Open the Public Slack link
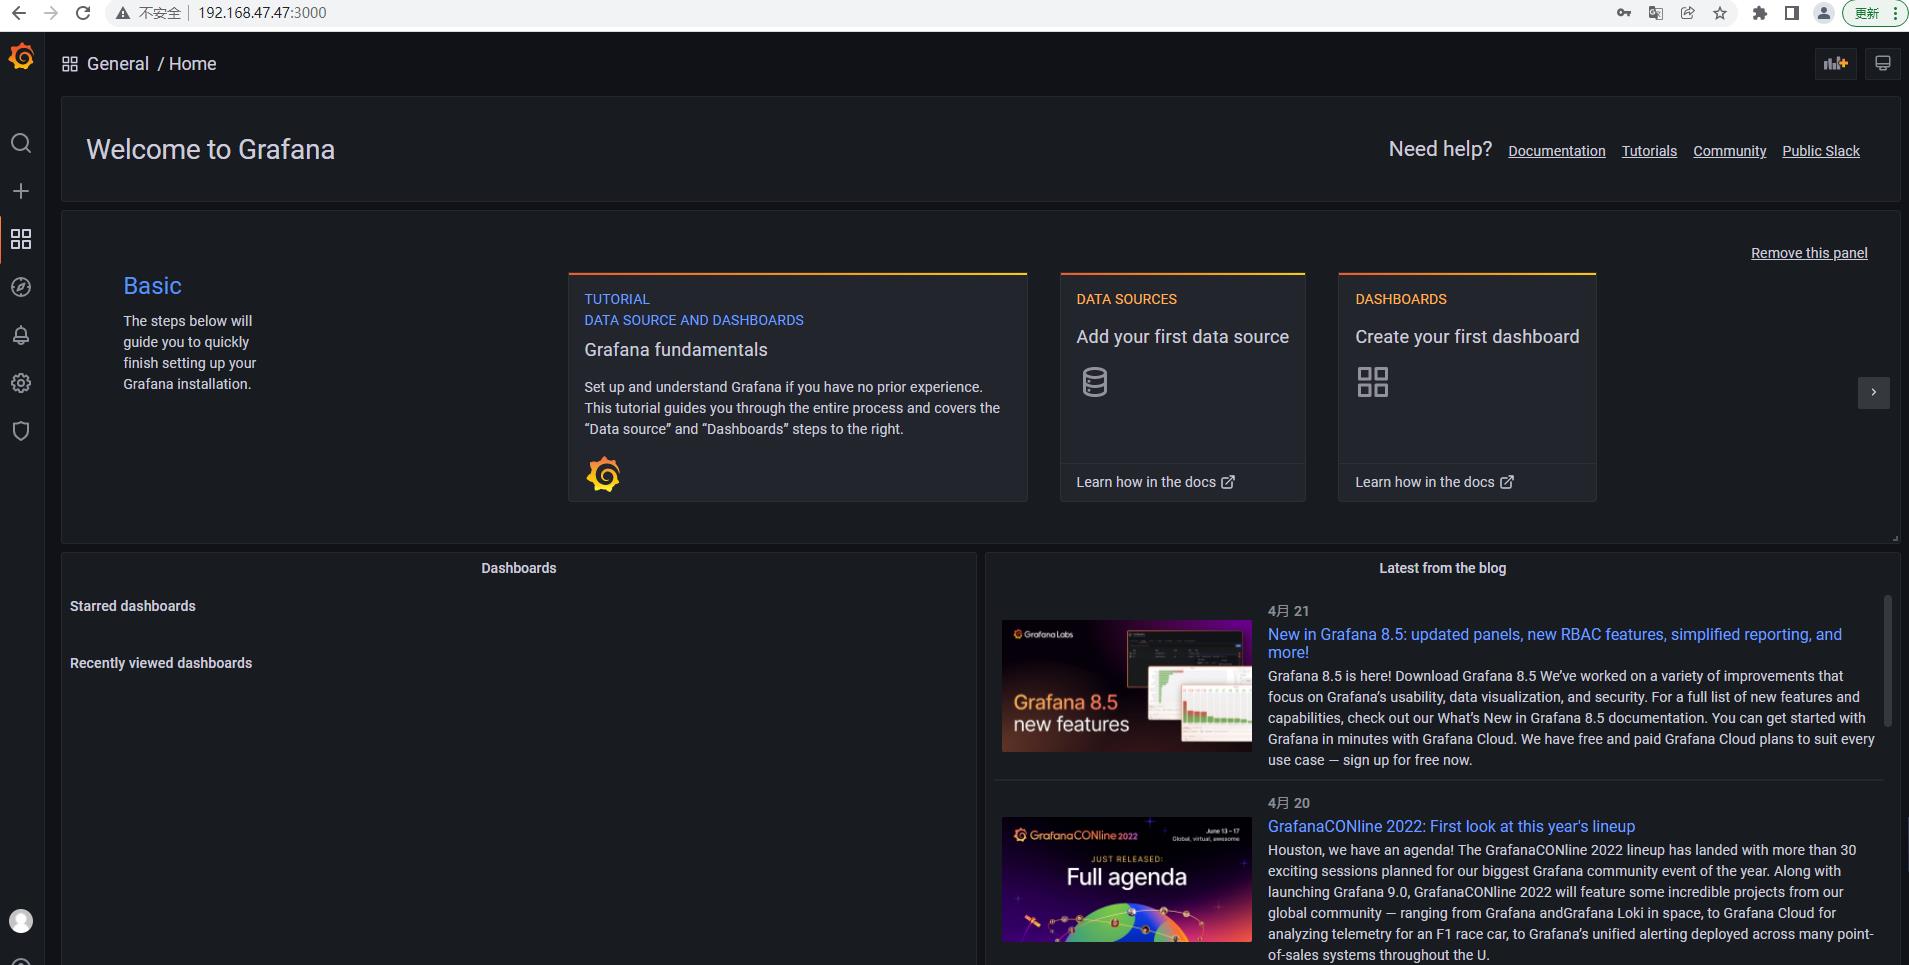The width and height of the screenshot is (1909, 965). [1821, 151]
